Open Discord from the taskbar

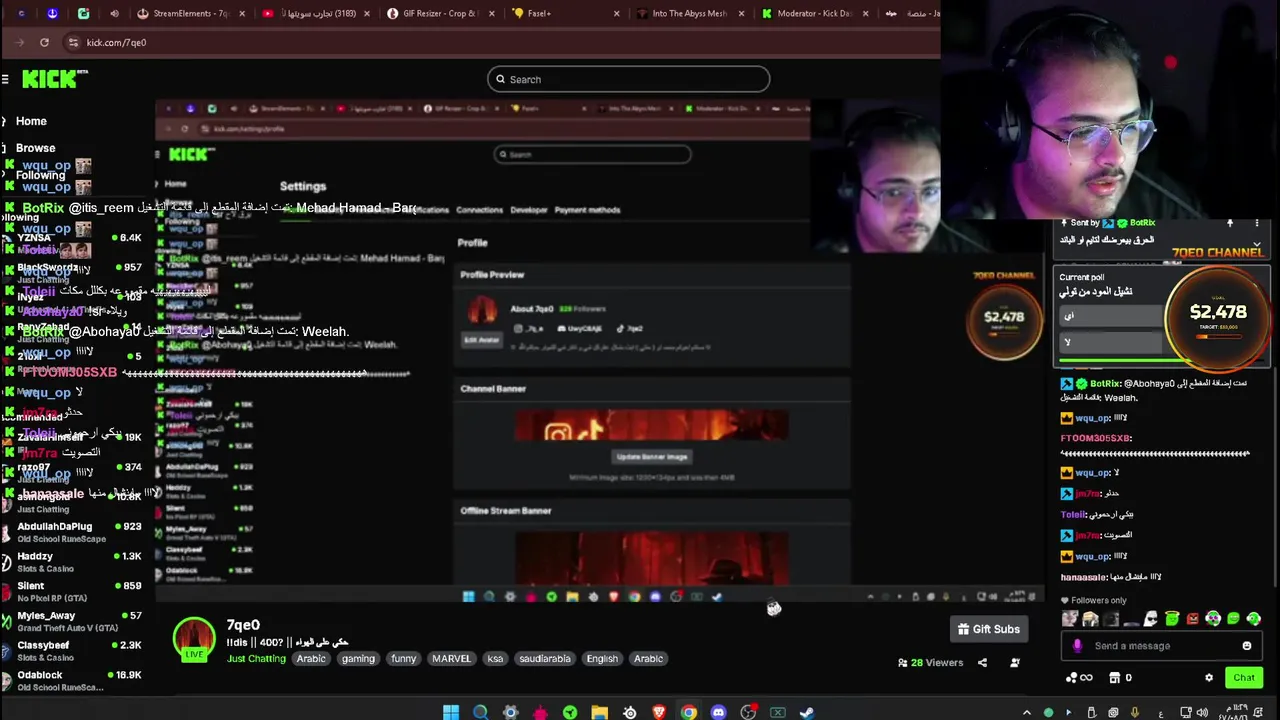[718, 712]
